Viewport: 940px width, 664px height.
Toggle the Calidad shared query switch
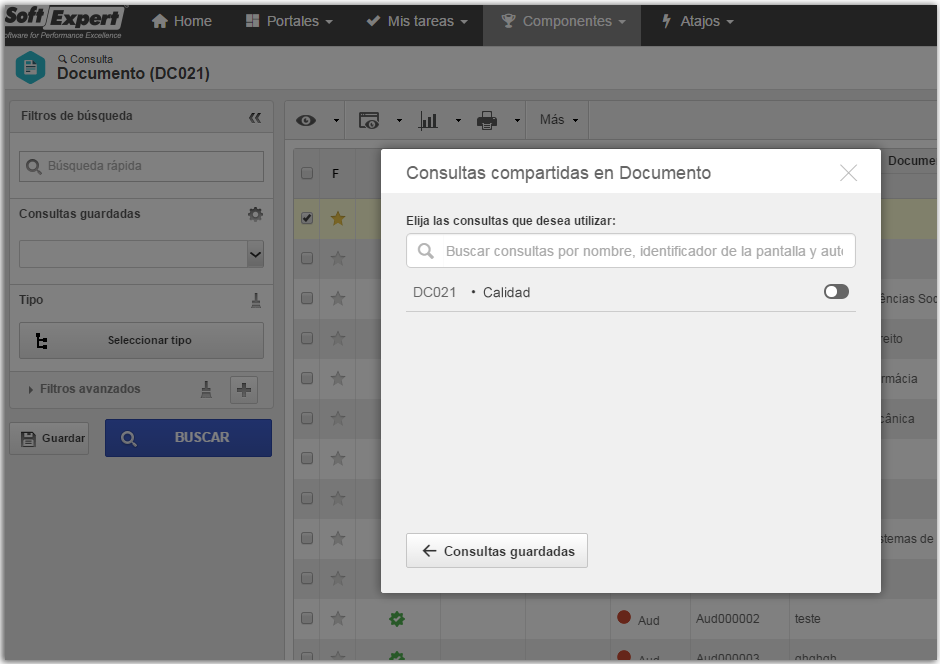pyautogui.click(x=836, y=292)
